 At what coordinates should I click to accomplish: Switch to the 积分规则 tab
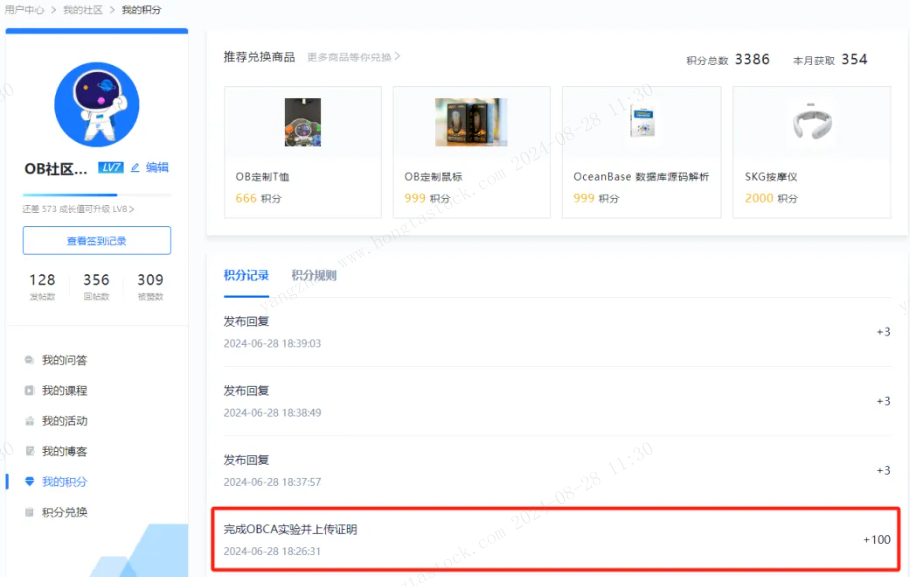[314, 275]
